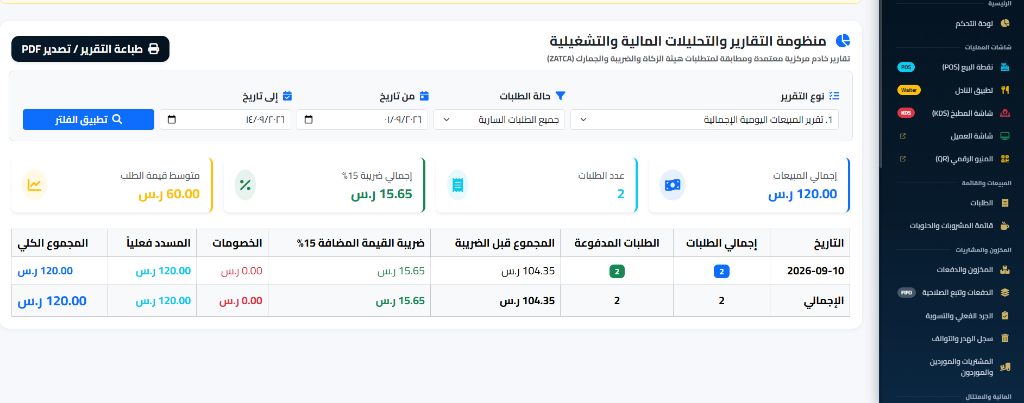Click the FIFO badge in the sidebar
This screenshot has height=403, width=1024.
click(906, 292)
